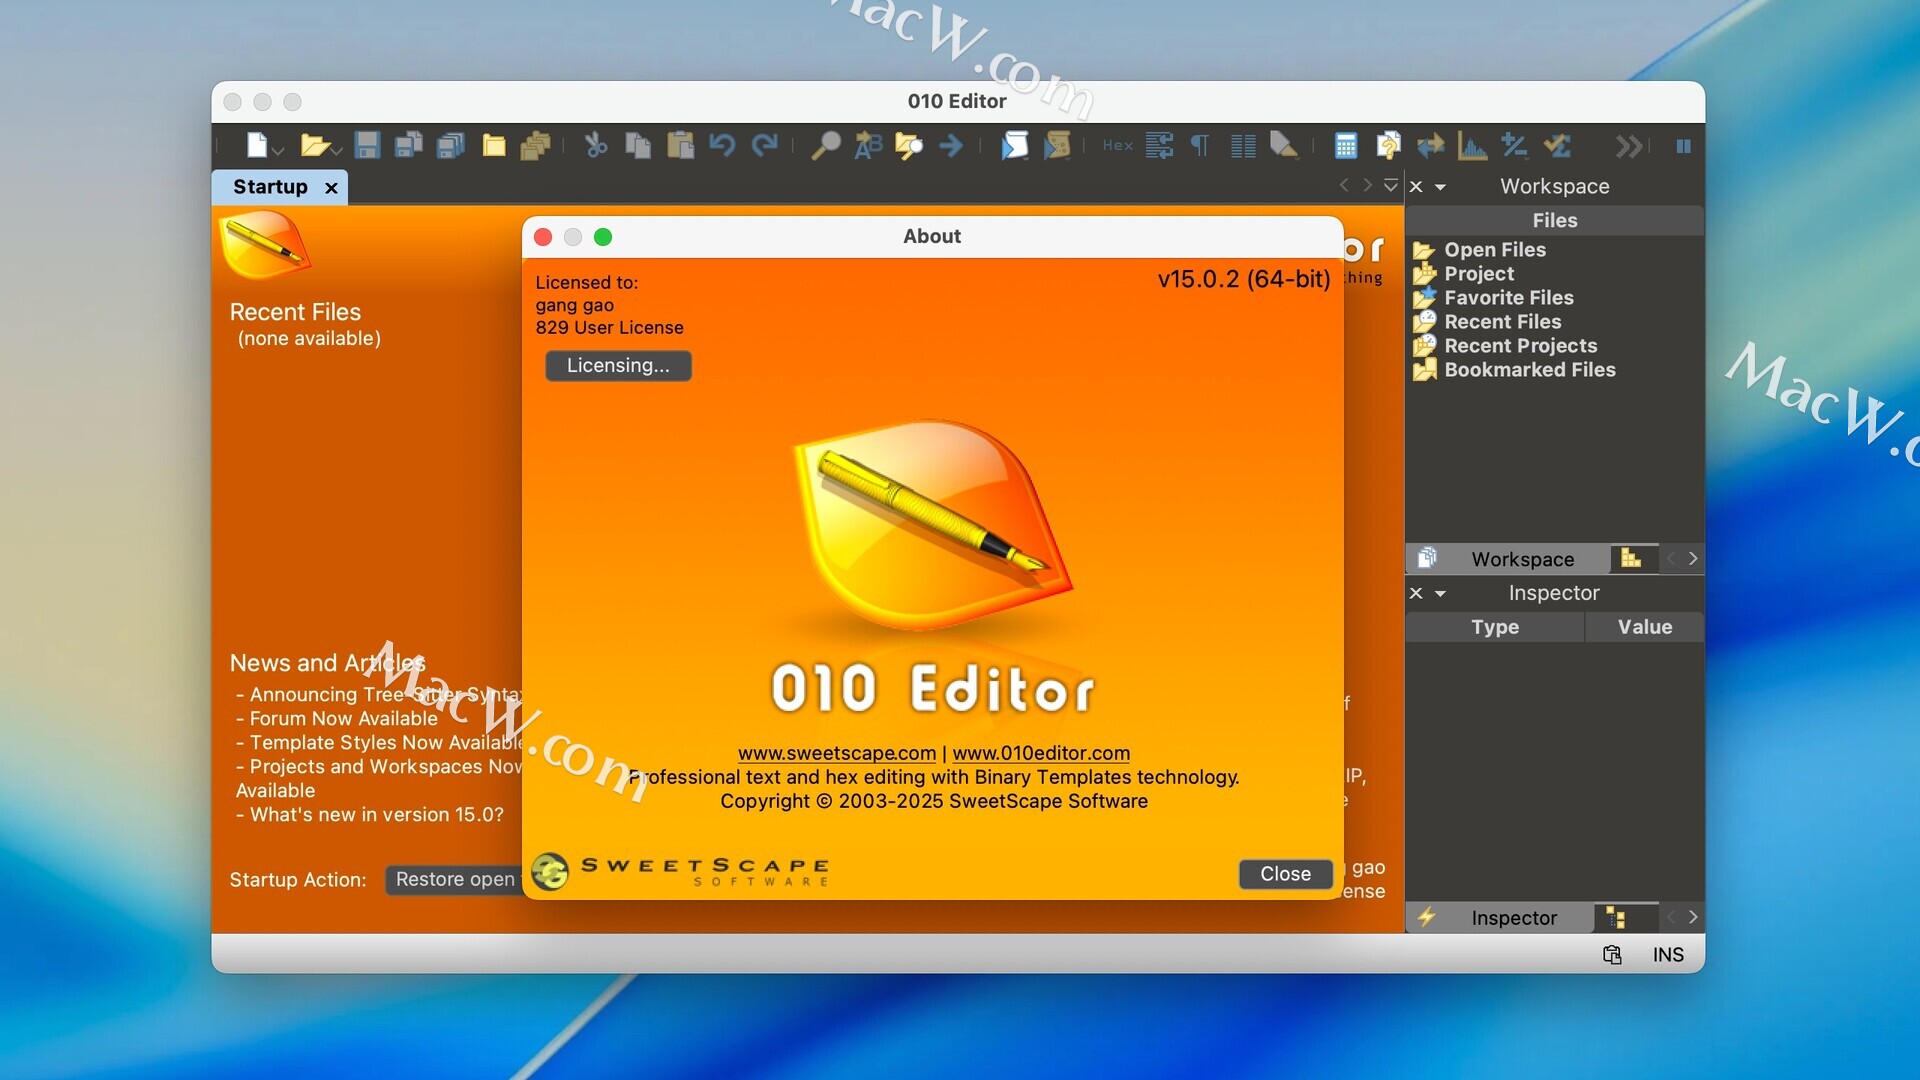Select Project in Workspace tree
The width and height of the screenshot is (1920, 1080).
pyautogui.click(x=1479, y=274)
